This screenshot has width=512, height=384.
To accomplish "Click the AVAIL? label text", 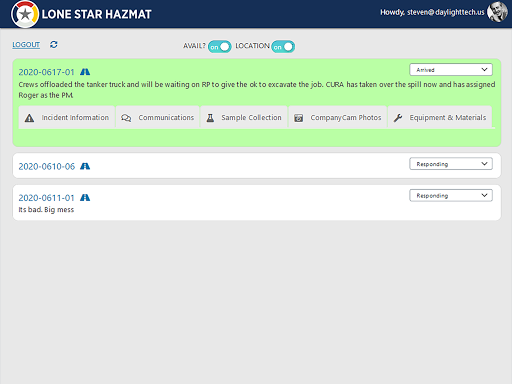I will pos(194,46).
